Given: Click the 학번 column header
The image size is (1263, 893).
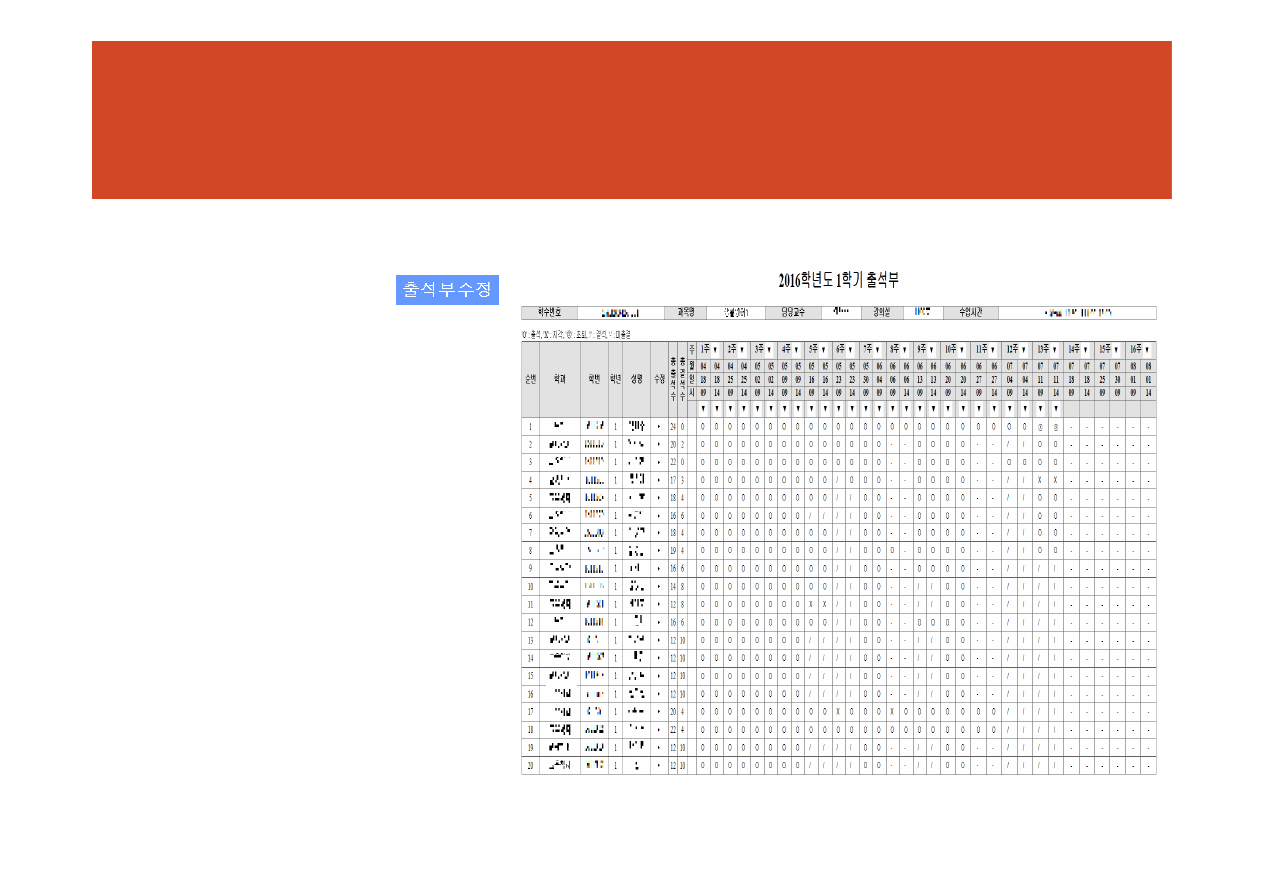Looking at the screenshot, I should click(594, 379).
